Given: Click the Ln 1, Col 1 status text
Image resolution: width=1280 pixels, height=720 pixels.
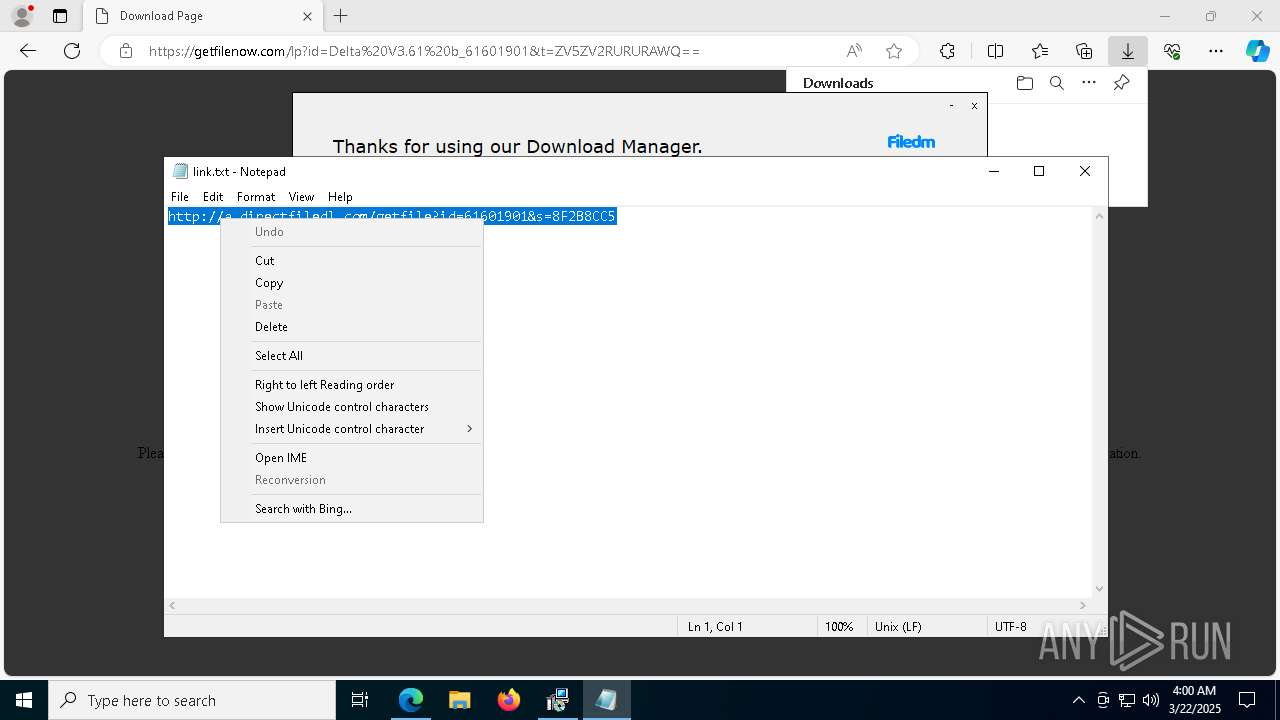Looking at the screenshot, I should [715, 627].
